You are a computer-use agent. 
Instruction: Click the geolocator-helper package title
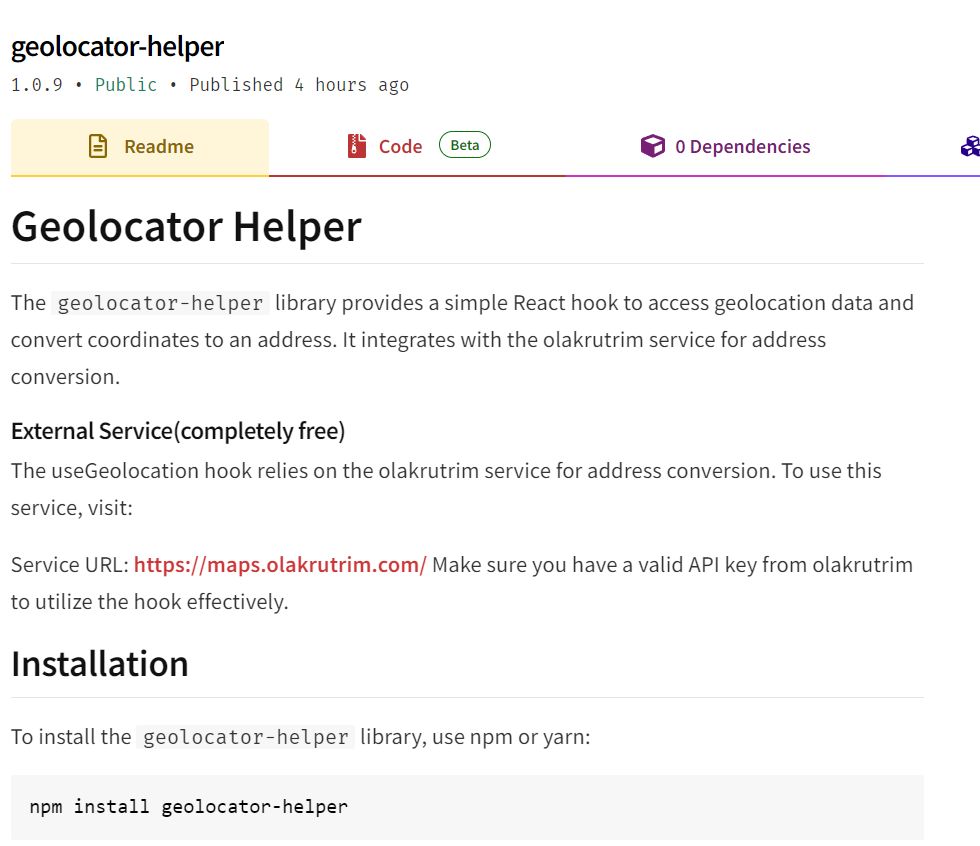118,47
